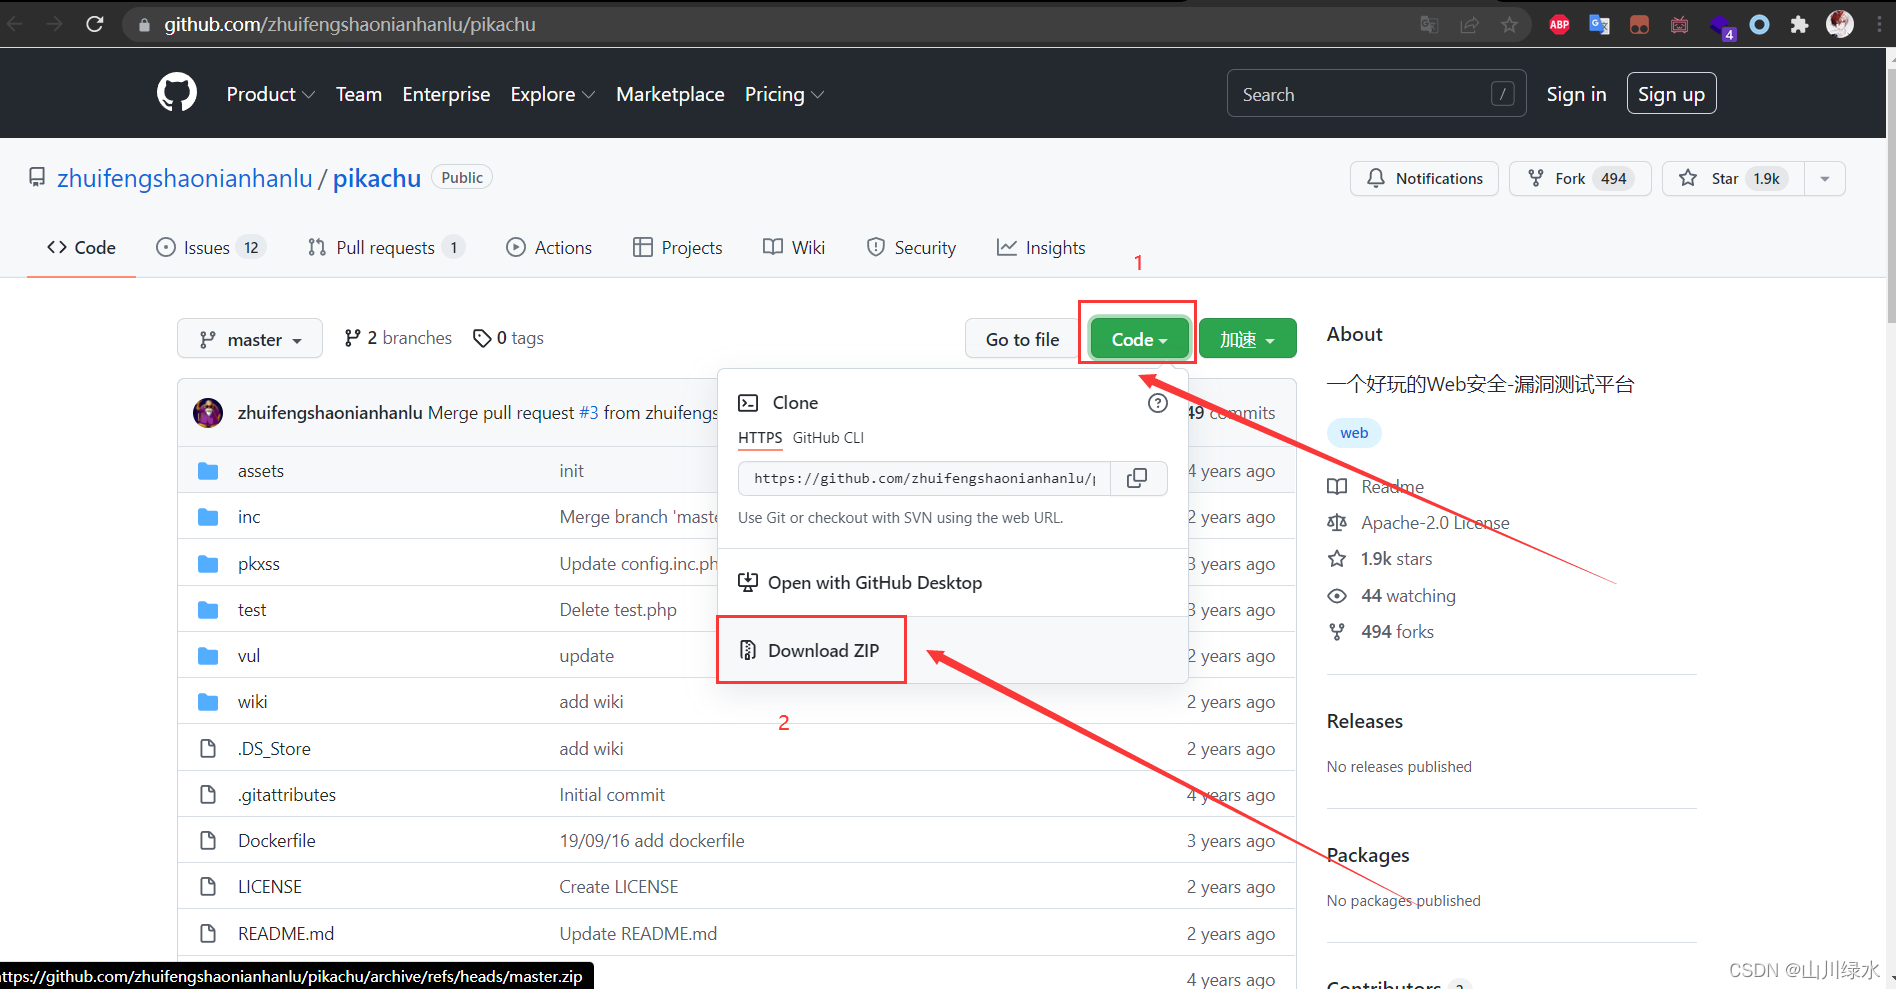Select the GitHub CLI clone tab
The width and height of the screenshot is (1896, 989).
coord(828,437)
